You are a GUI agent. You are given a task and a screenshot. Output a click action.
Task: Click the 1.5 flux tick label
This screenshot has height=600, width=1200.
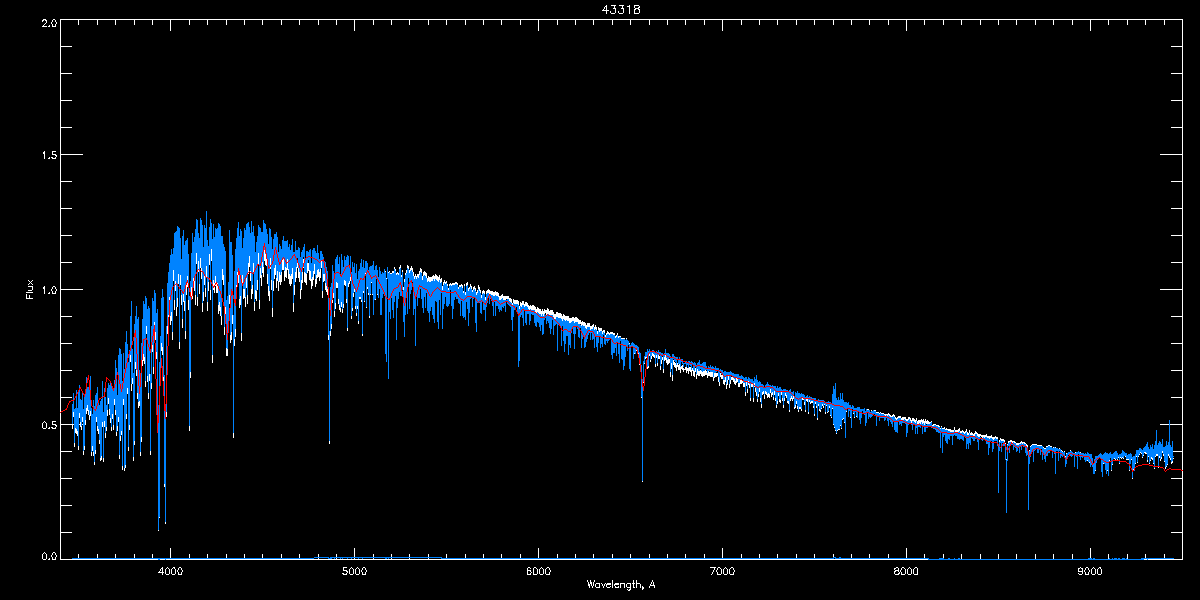click(x=48, y=156)
